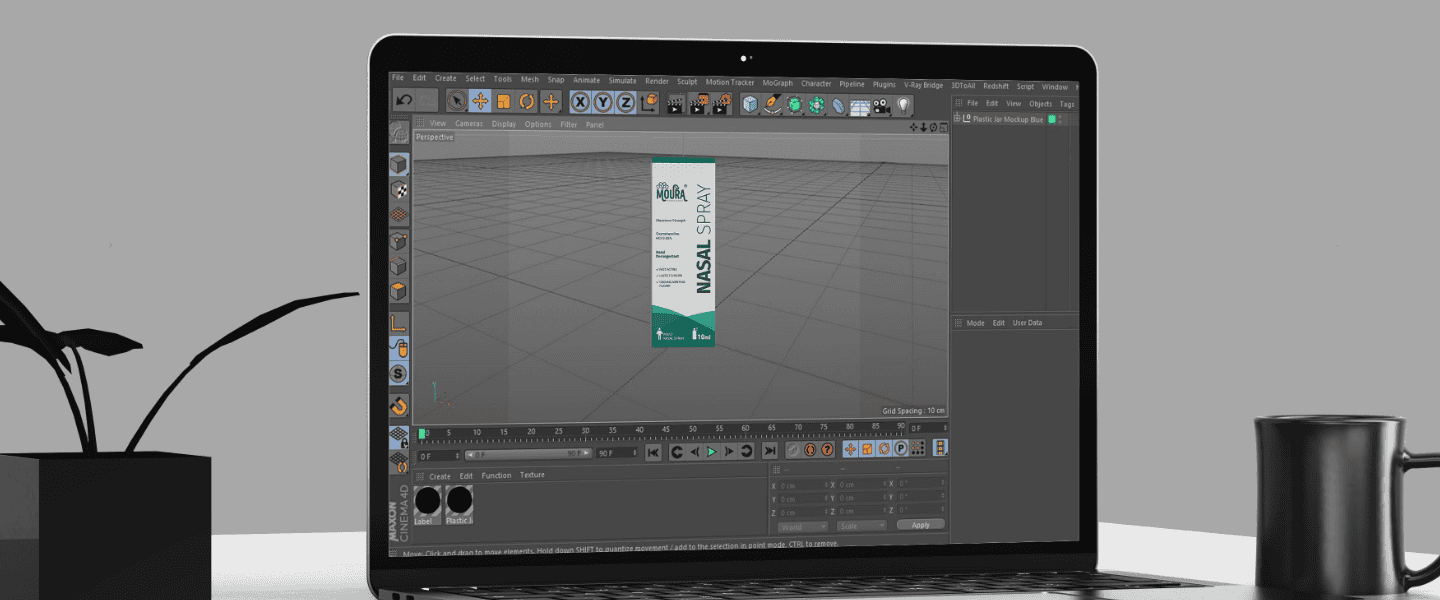Expand the Plastic Jar Mockup Blue object tree
The height and width of the screenshot is (600, 1440).
coord(957,119)
